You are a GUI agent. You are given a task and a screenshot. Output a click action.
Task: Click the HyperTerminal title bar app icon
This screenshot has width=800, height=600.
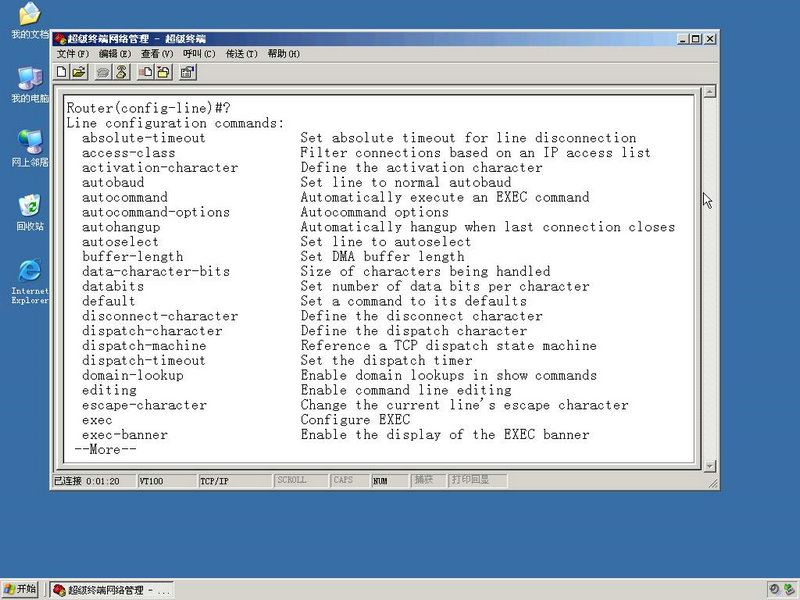point(60,39)
